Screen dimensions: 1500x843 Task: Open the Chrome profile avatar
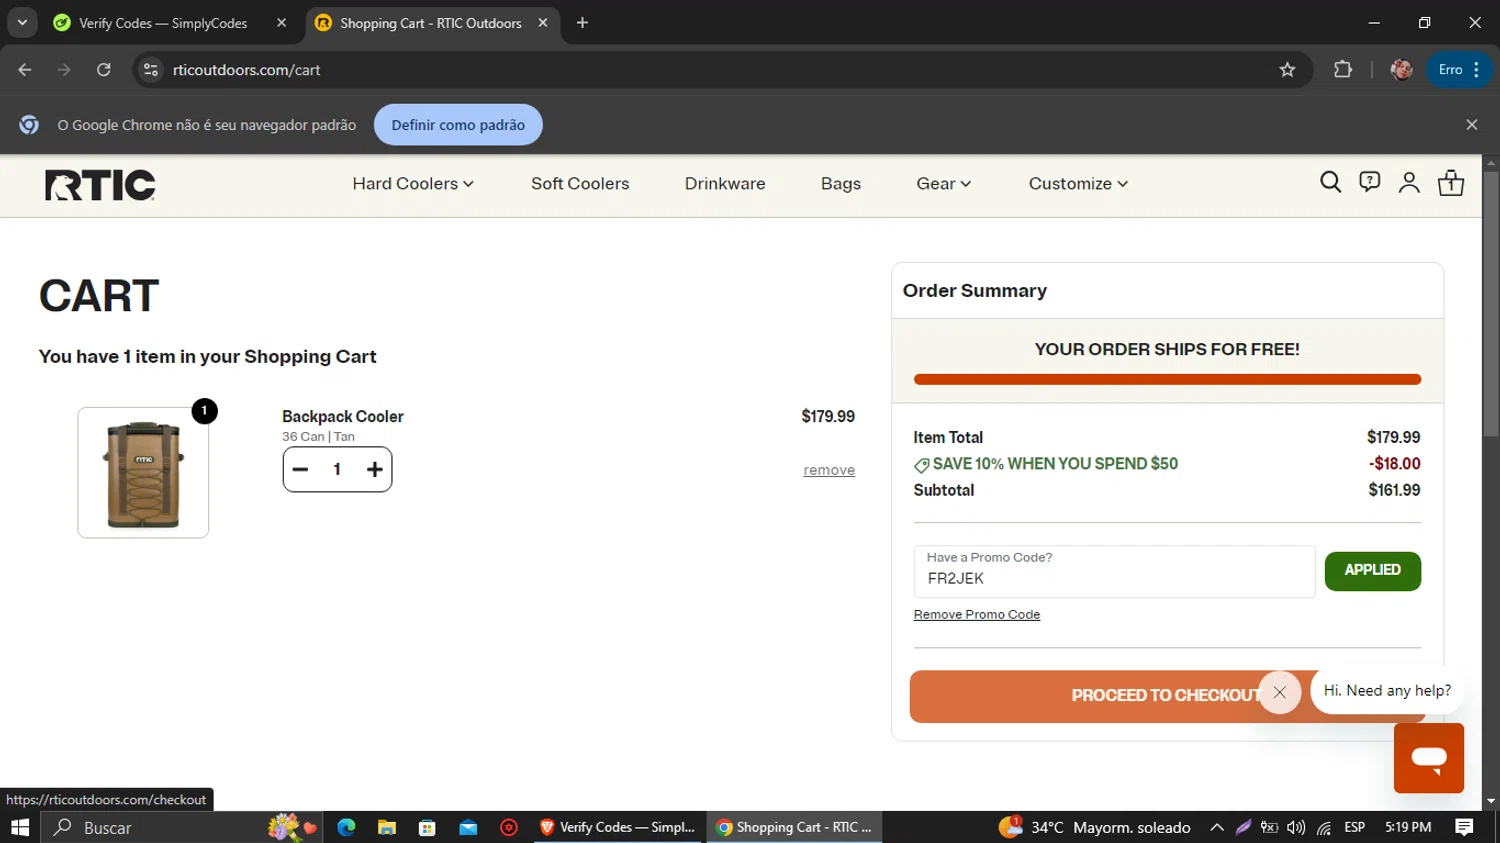click(x=1402, y=70)
